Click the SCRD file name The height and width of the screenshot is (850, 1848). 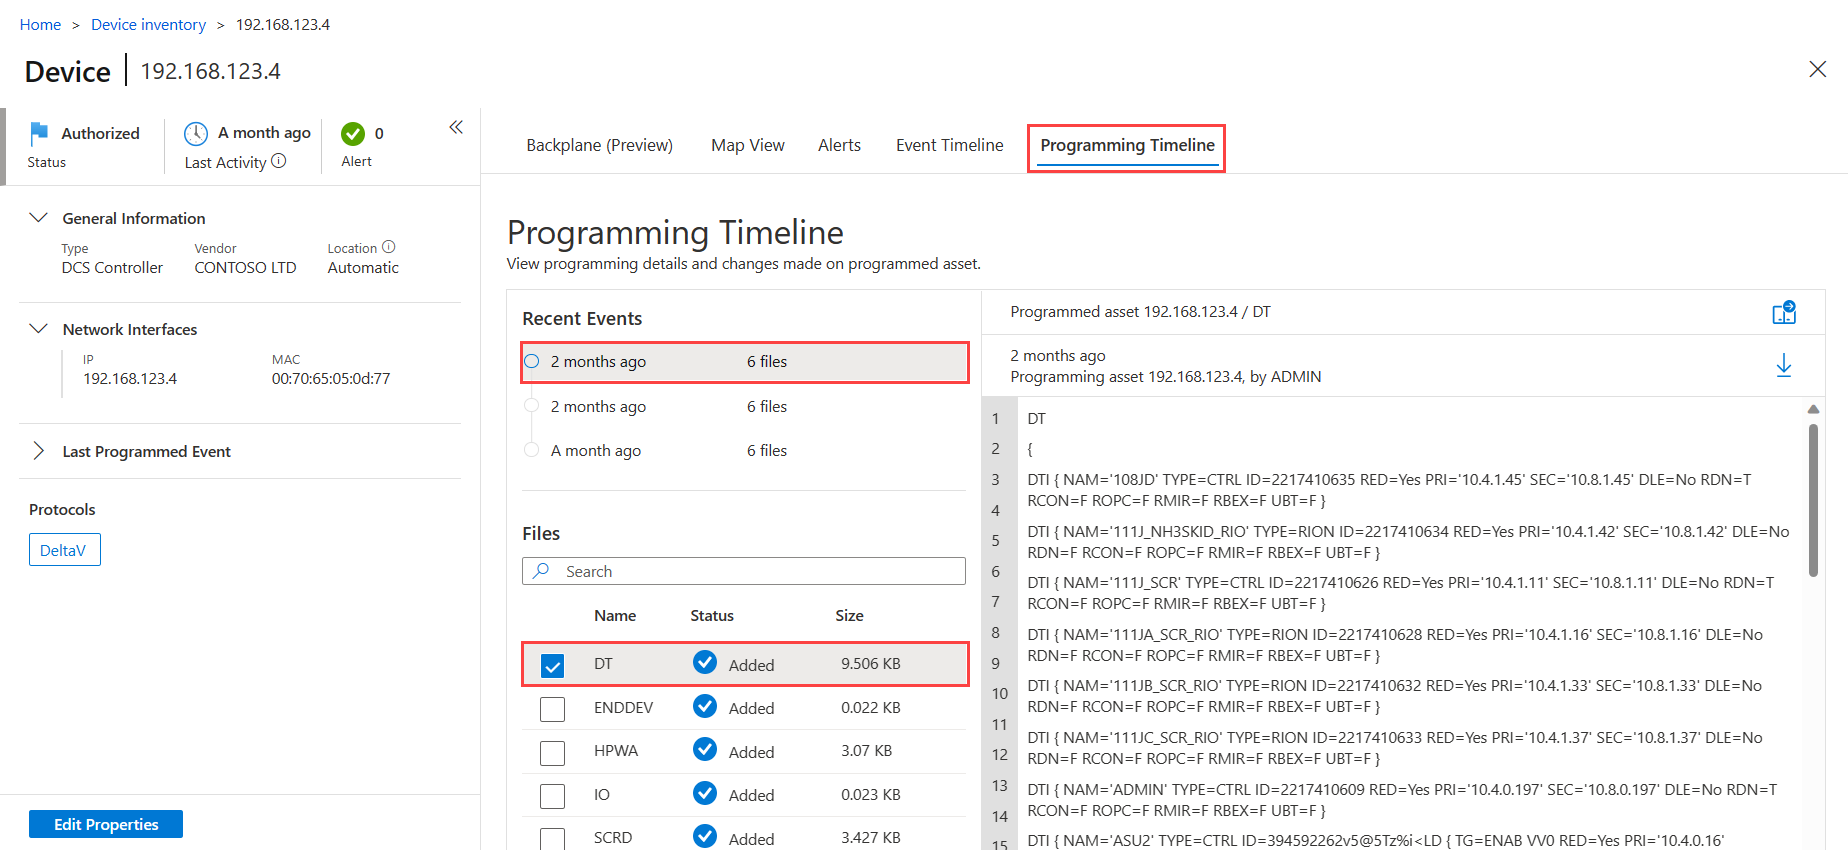[613, 837]
